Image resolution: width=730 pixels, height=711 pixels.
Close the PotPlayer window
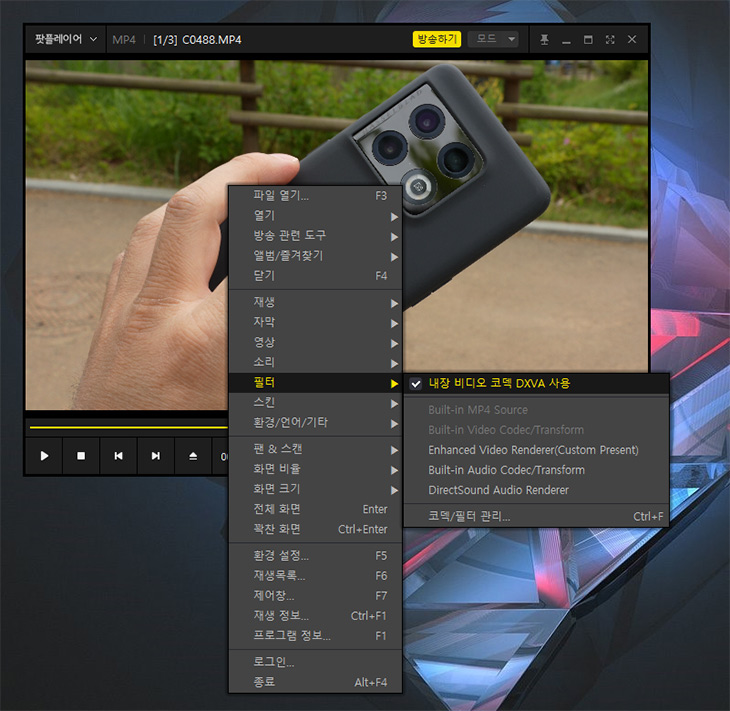click(x=632, y=40)
